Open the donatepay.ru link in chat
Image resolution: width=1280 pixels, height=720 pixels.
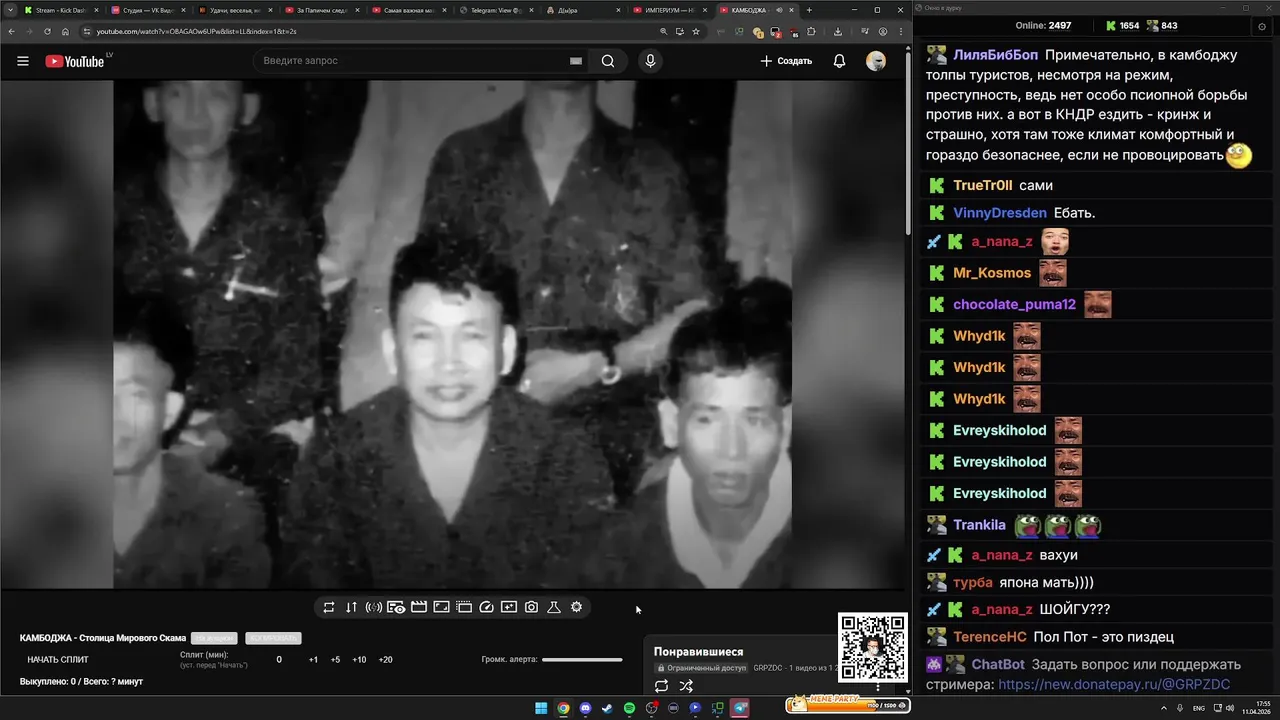click(x=1114, y=684)
